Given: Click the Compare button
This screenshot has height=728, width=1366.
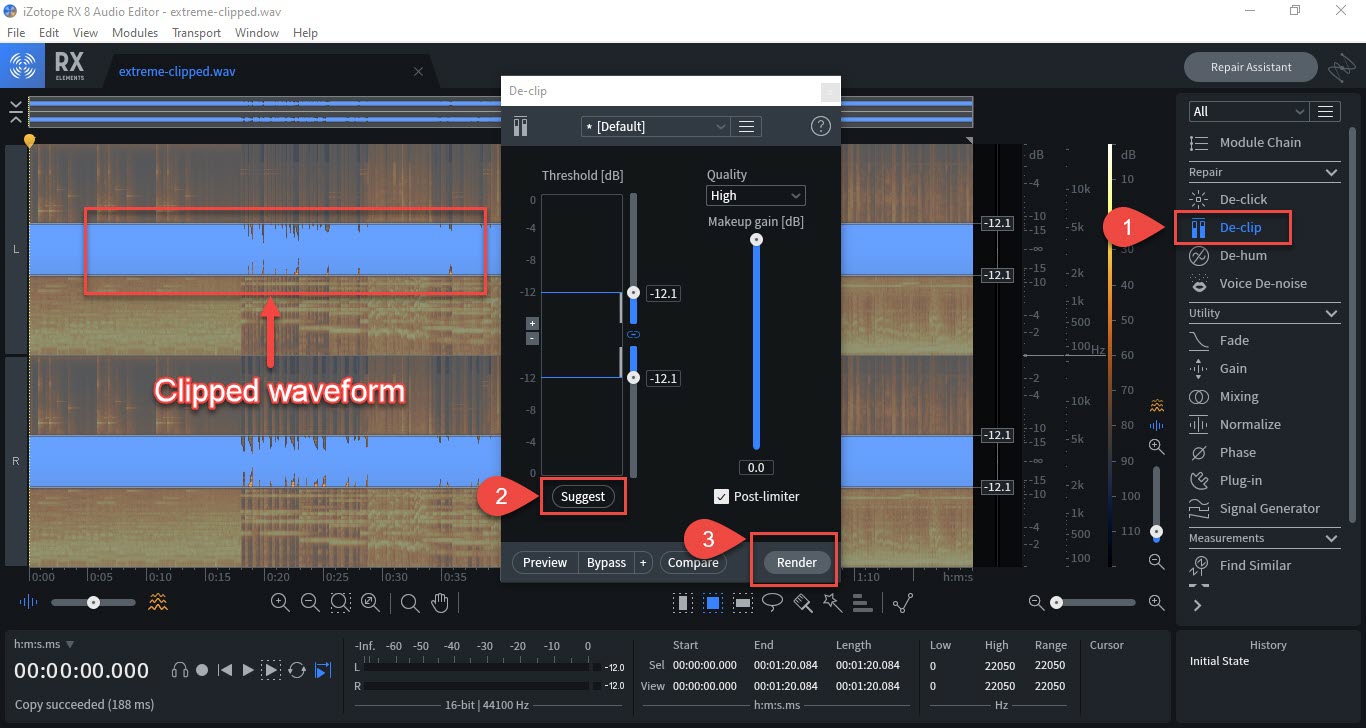Looking at the screenshot, I should click(693, 562).
